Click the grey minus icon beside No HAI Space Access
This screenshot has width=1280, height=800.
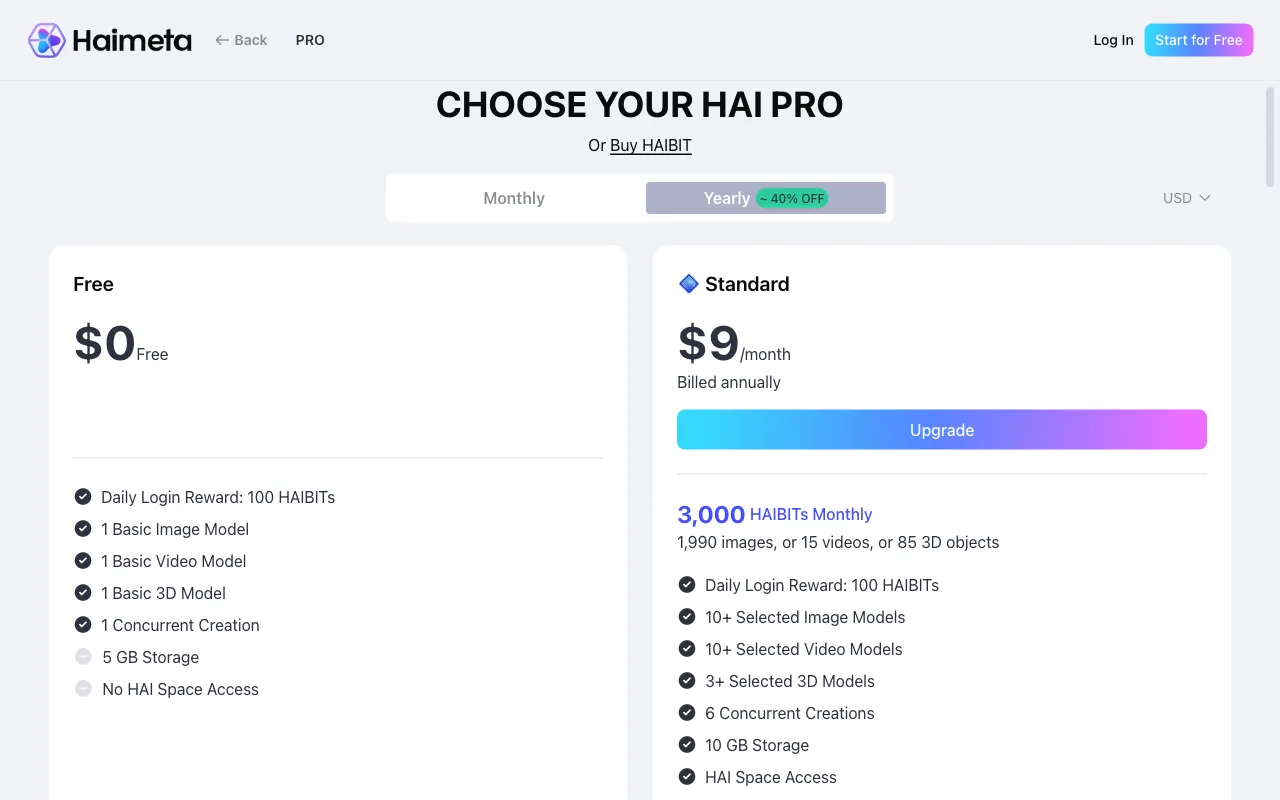point(83,689)
